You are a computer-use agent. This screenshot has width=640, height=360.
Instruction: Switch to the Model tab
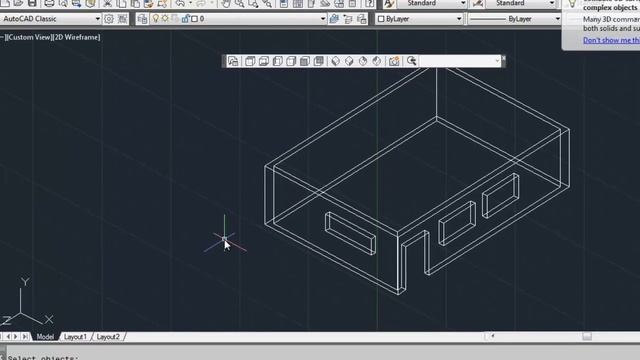(45, 337)
